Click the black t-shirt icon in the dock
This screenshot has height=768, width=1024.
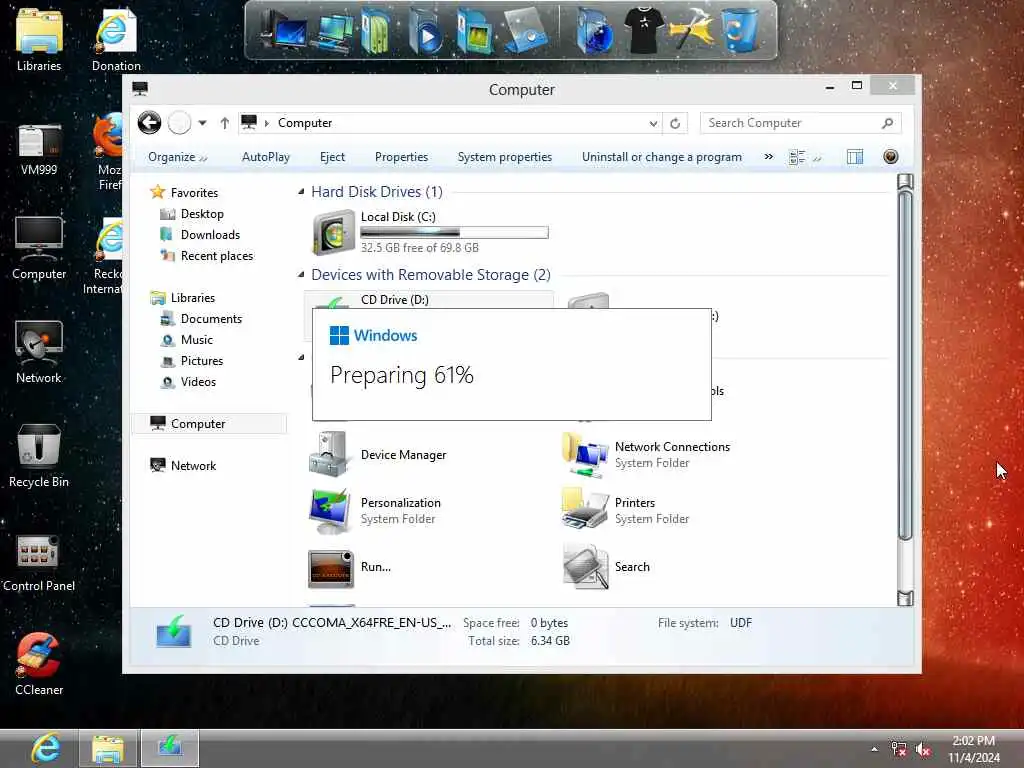point(644,30)
